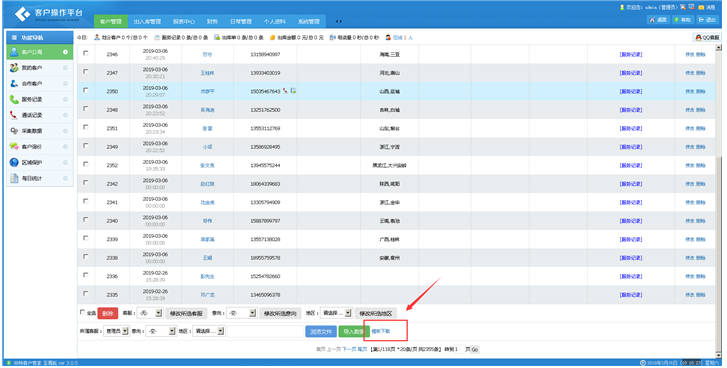Viewport: 727px width, 368px height.
Task: Open 合作客户 via its sidebar icon
Action: click(x=14, y=84)
